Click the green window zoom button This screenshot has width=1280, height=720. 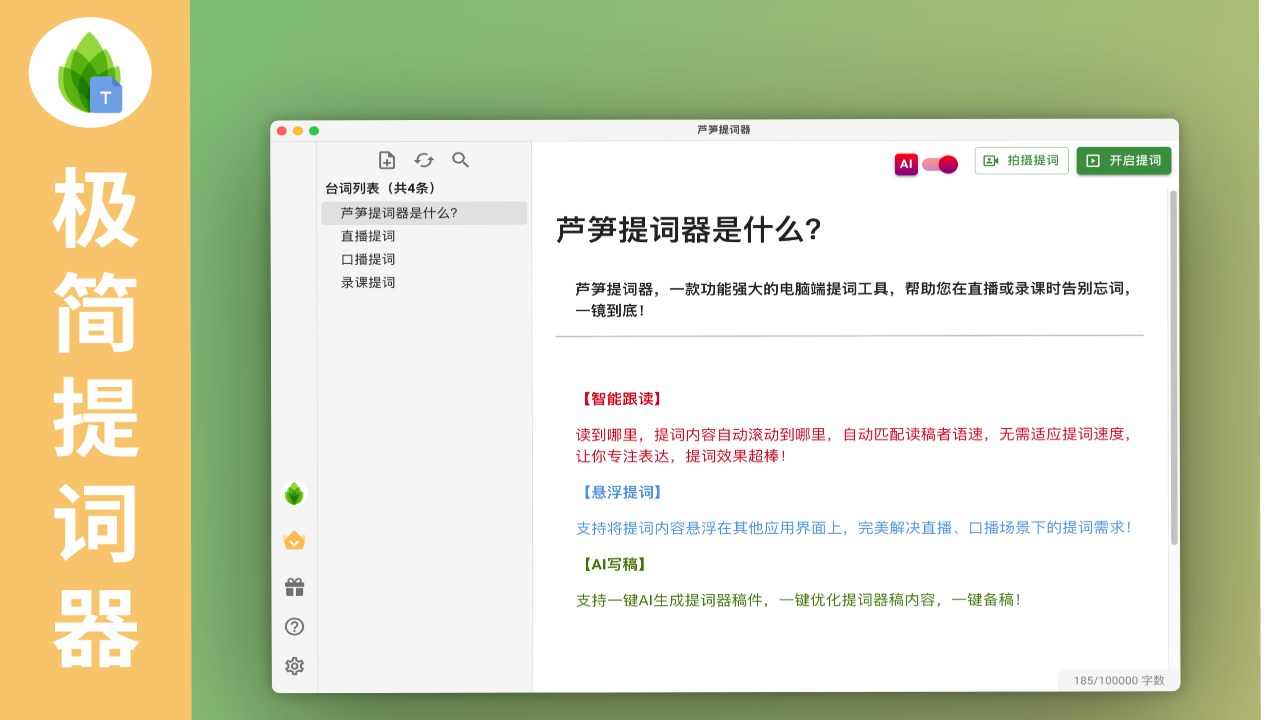click(x=314, y=131)
